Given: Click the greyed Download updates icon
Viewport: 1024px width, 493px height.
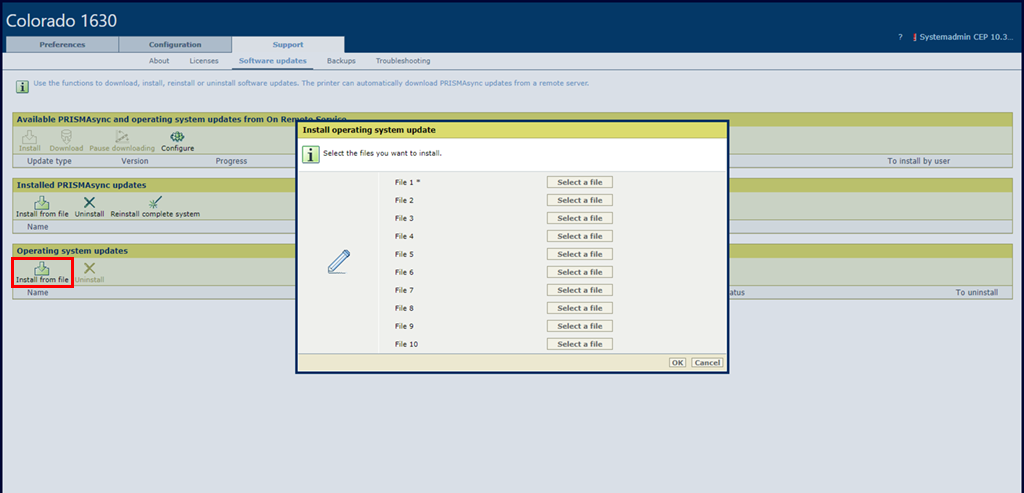Looking at the screenshot, I should tap(66, 136).
